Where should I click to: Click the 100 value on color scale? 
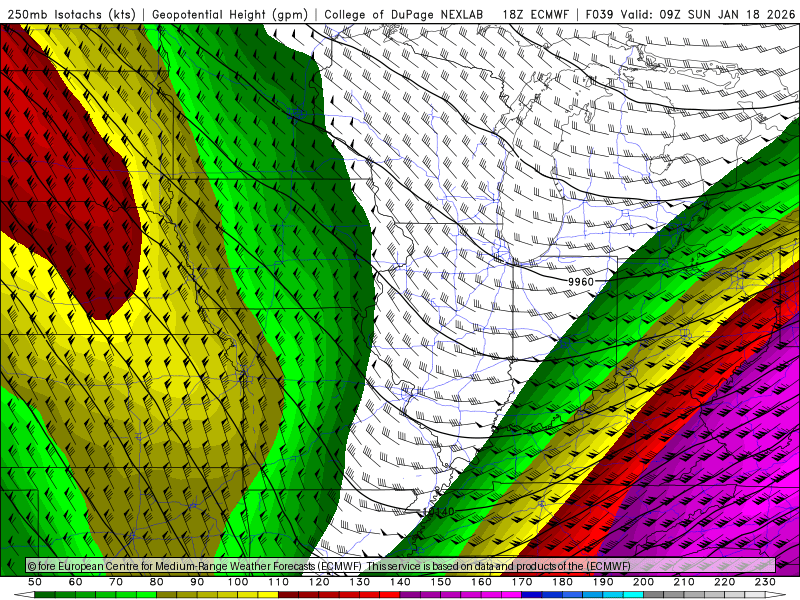[x=238, y=582]
